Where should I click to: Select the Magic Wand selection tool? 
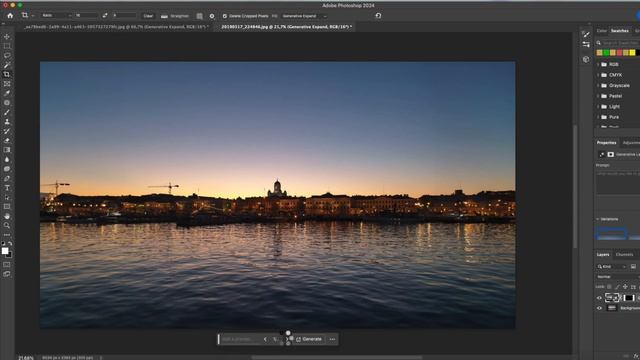coord(7,65)
